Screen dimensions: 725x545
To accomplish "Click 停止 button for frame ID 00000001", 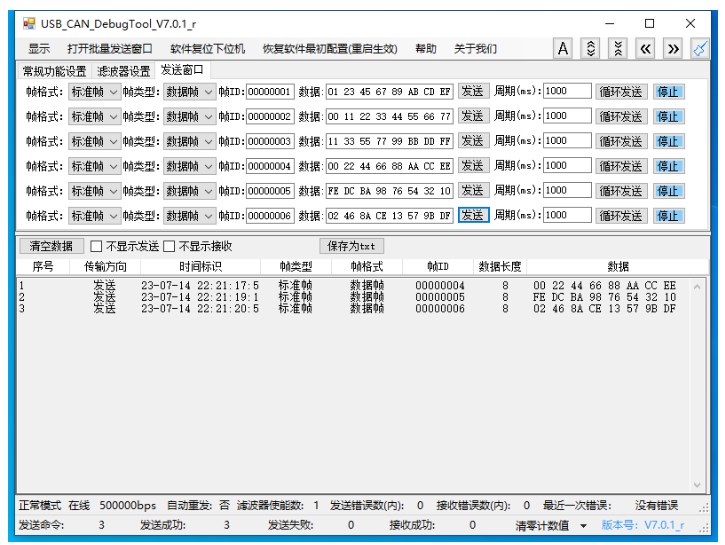I will tap(668, 92).
